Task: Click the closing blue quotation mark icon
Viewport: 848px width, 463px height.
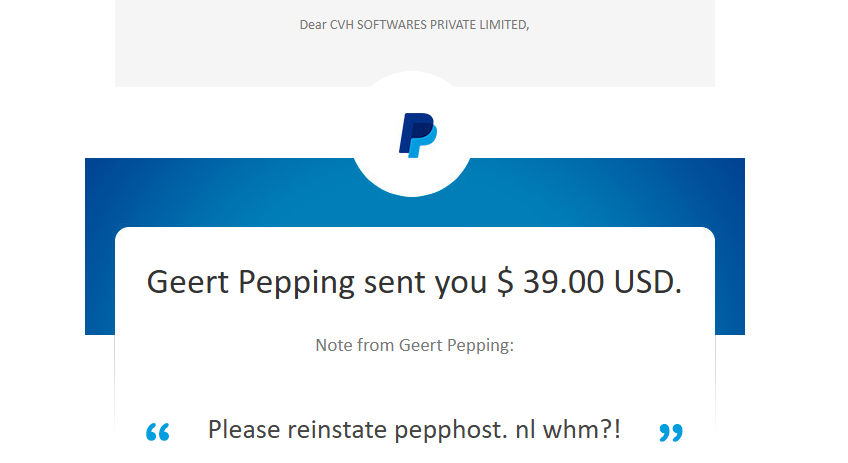Action: (671, 432)
